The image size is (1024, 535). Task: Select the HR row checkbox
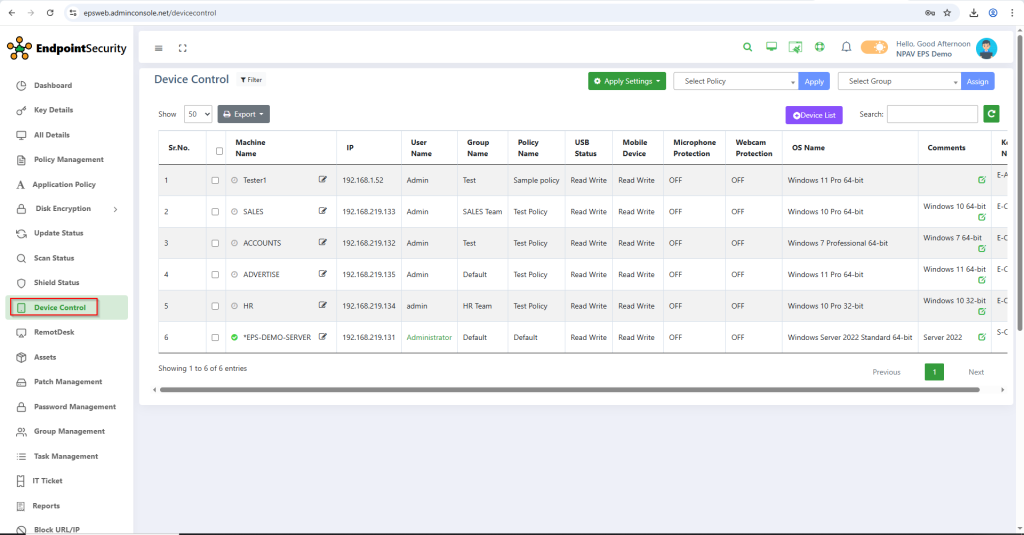pyautogui.click(x=215, y=306)
